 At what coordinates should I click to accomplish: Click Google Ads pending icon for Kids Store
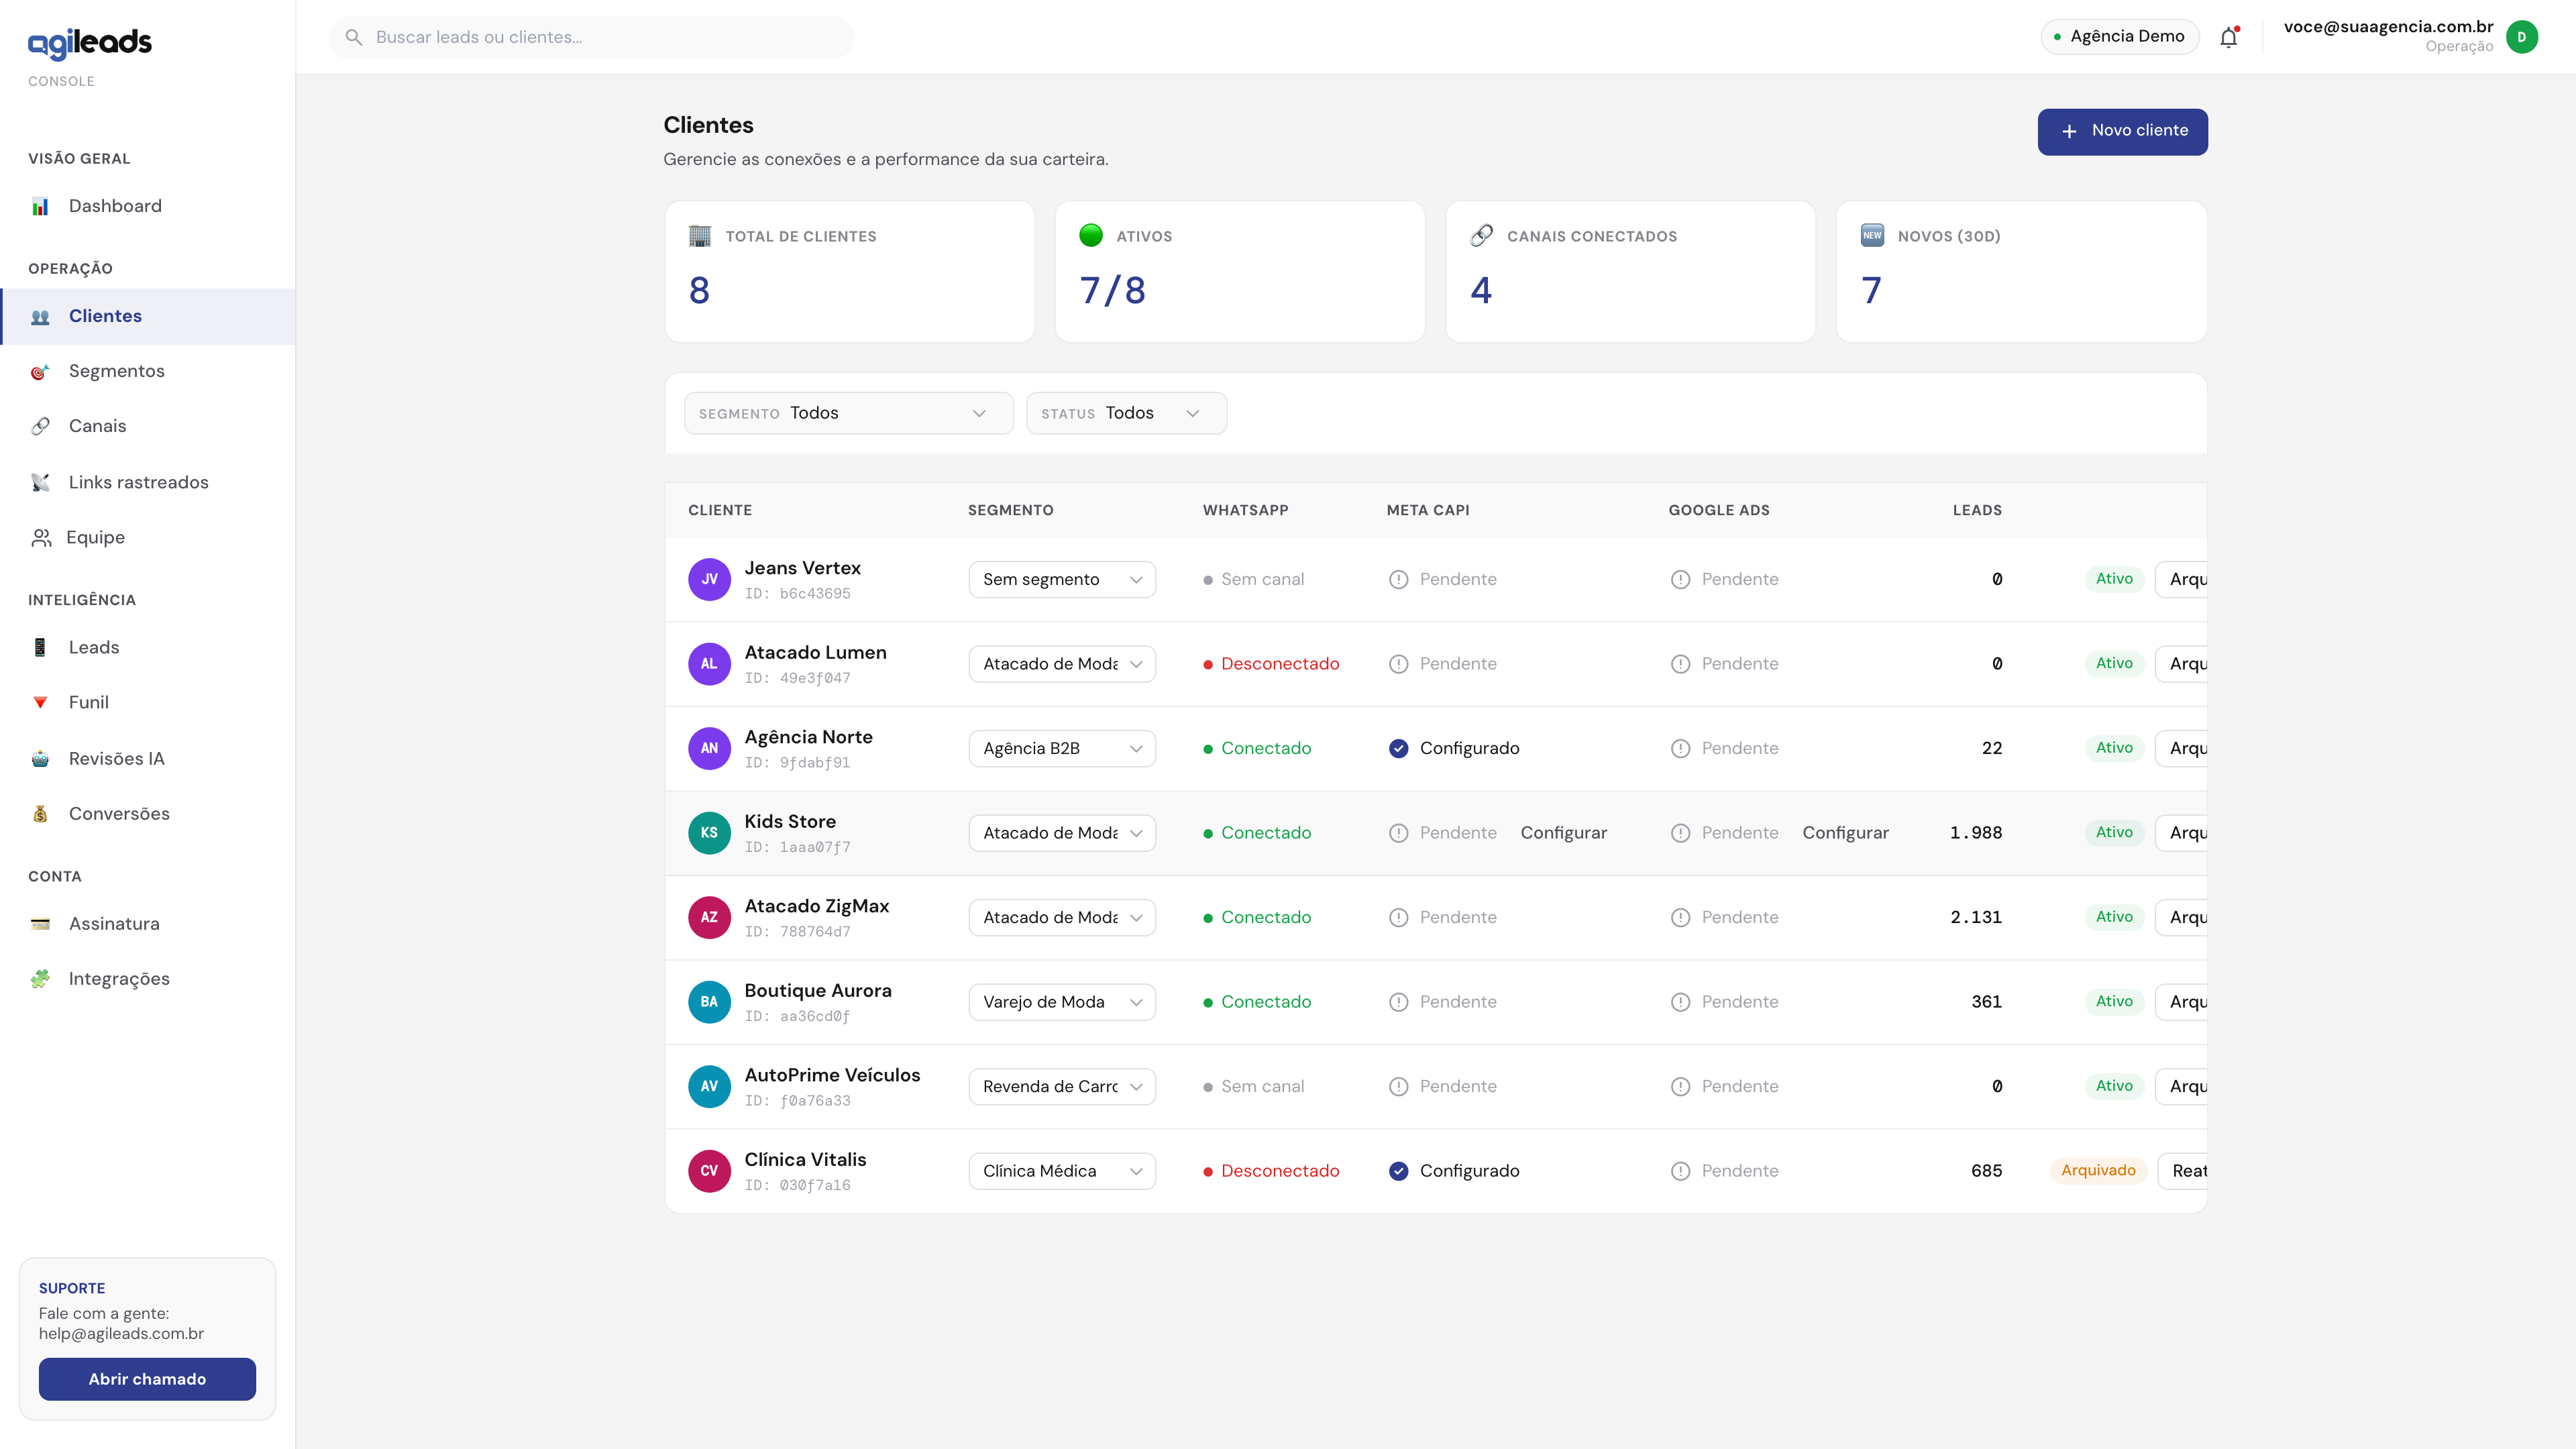click(1680, 833)
